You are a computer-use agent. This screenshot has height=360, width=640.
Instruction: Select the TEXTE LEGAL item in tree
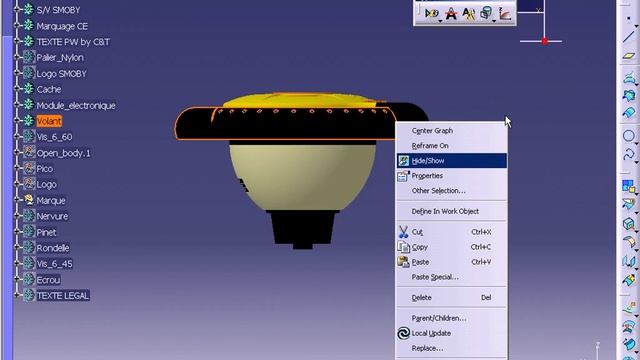pyautogui.click(x=62, y=296)
